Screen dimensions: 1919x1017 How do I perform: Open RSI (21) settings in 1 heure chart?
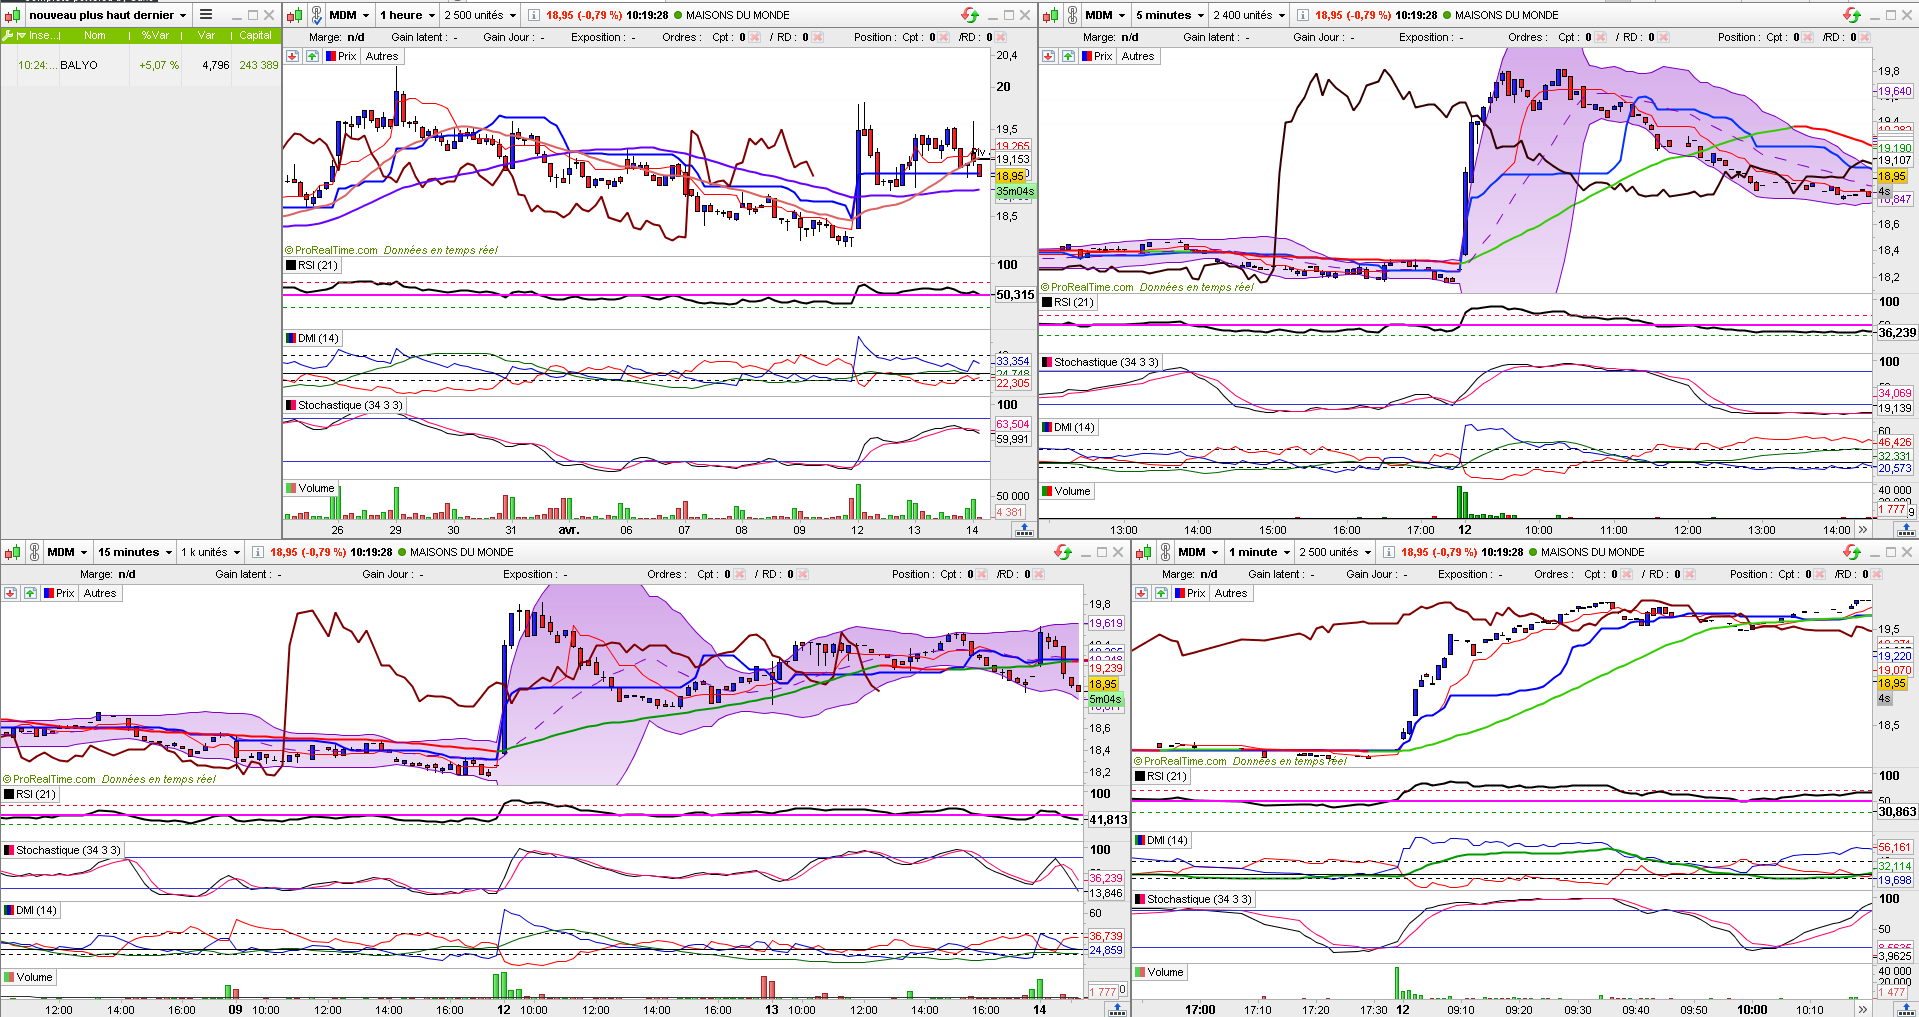click(314, 265)
